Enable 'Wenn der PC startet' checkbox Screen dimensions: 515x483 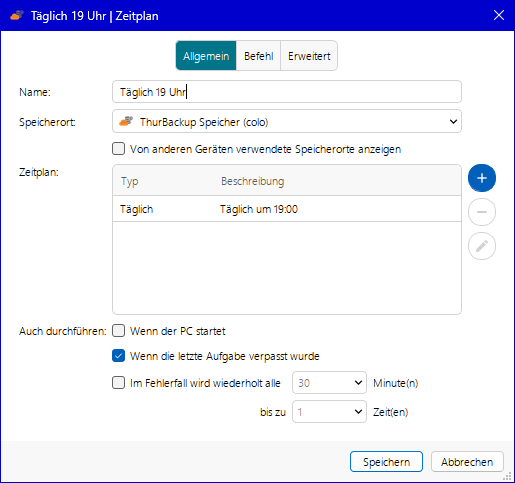point(118,331)
